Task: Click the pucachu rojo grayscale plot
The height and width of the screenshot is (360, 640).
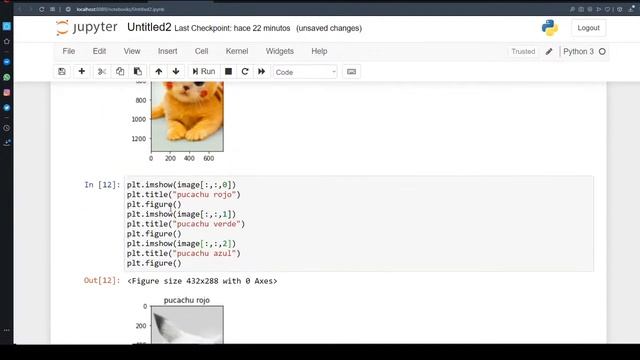Action: click(187, 324)
